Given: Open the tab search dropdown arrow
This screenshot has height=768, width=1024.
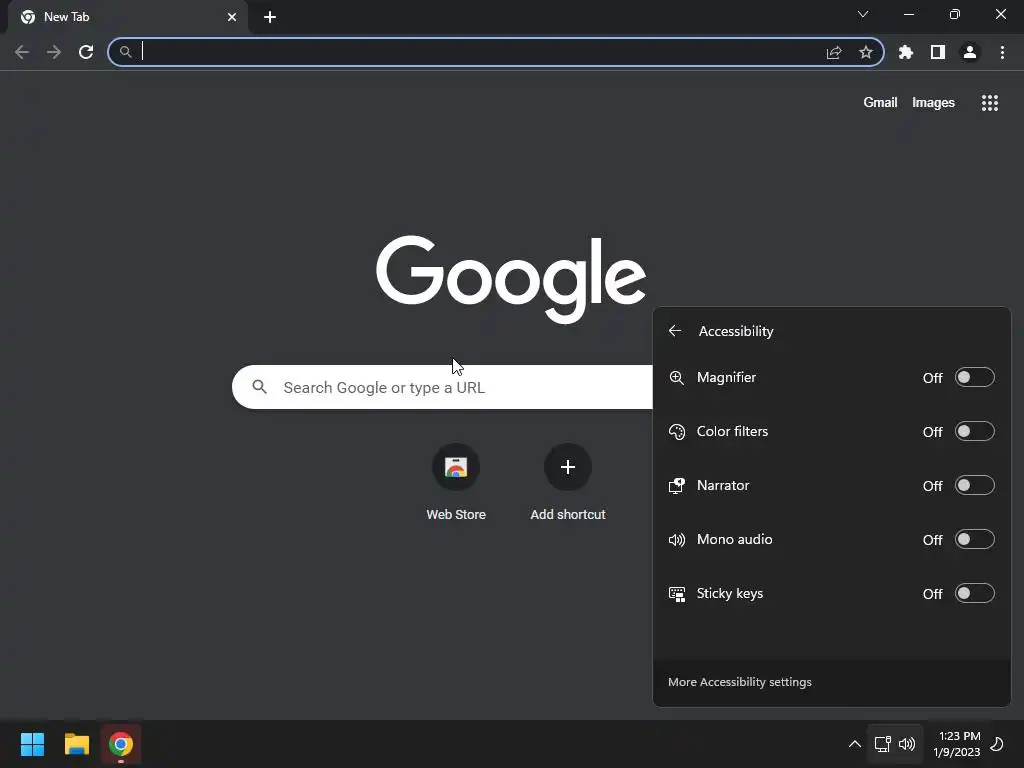Looking at the screenshot, I should pos(863,14).
